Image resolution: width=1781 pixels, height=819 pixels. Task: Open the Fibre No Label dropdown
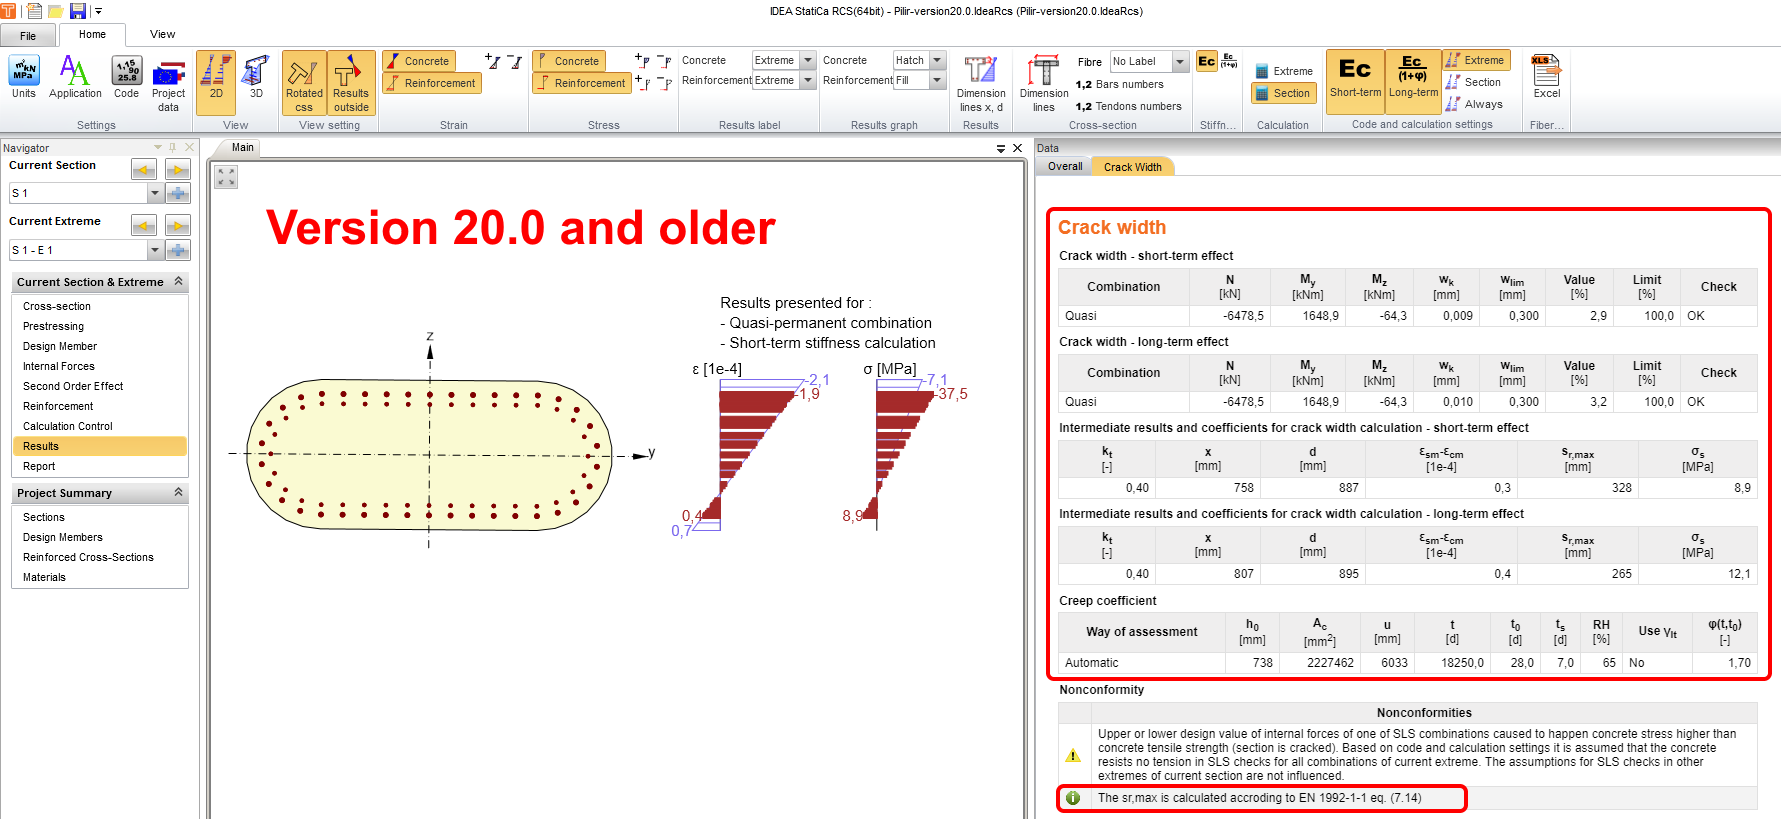coord(1180,62)
